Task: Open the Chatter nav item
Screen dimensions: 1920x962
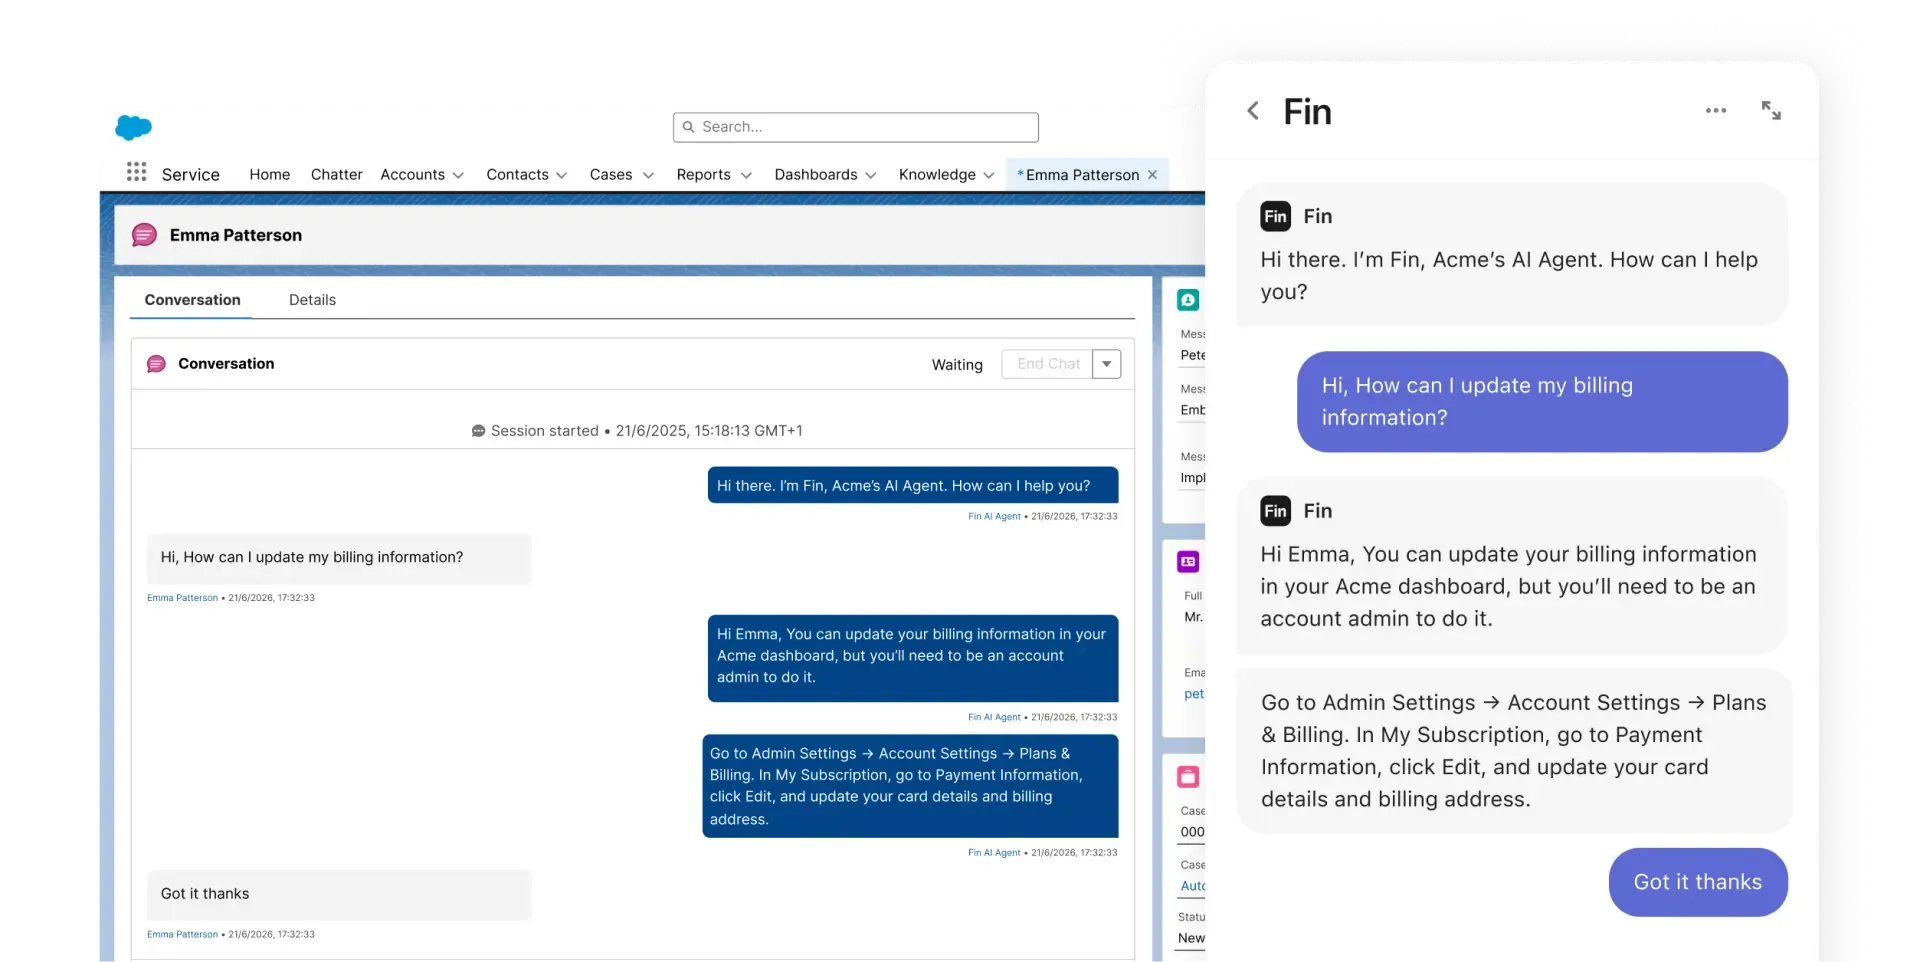Action: coord(337,174)
